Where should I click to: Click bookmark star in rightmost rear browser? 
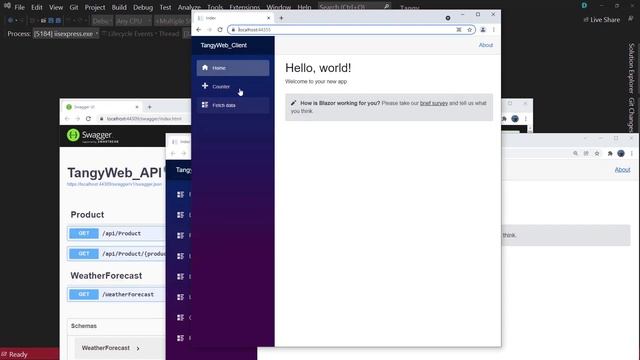(x=597, y=153)
